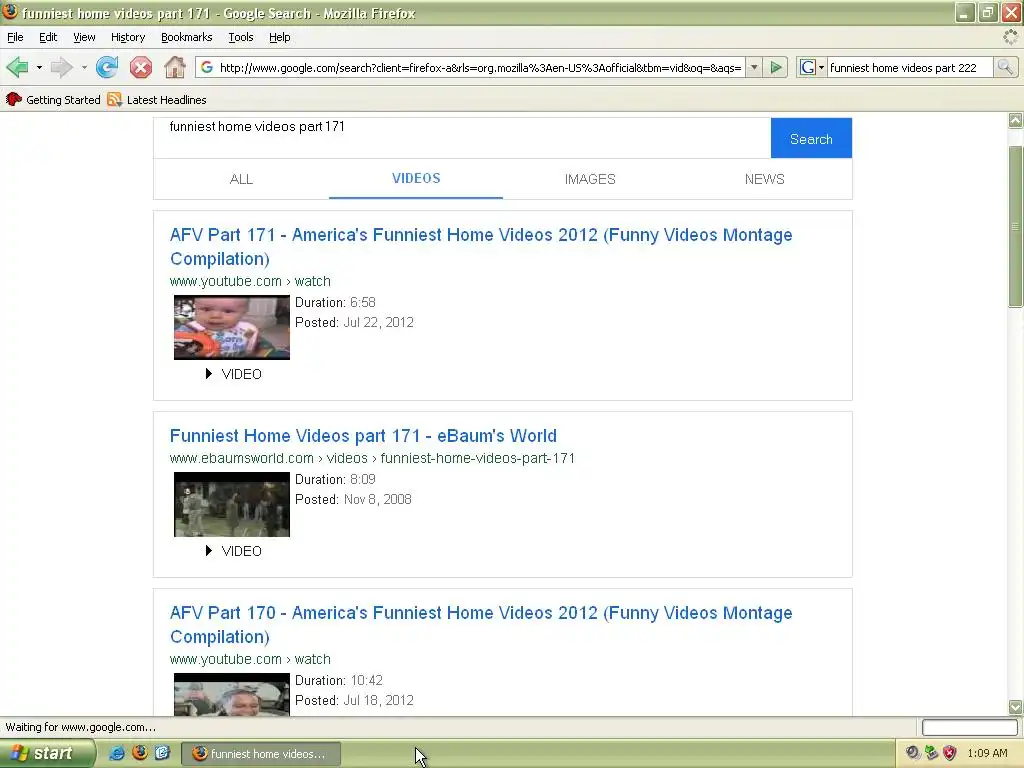Open the Bookmarks menu
This screenshot has height=768, width=1024.
click(187, 37)
